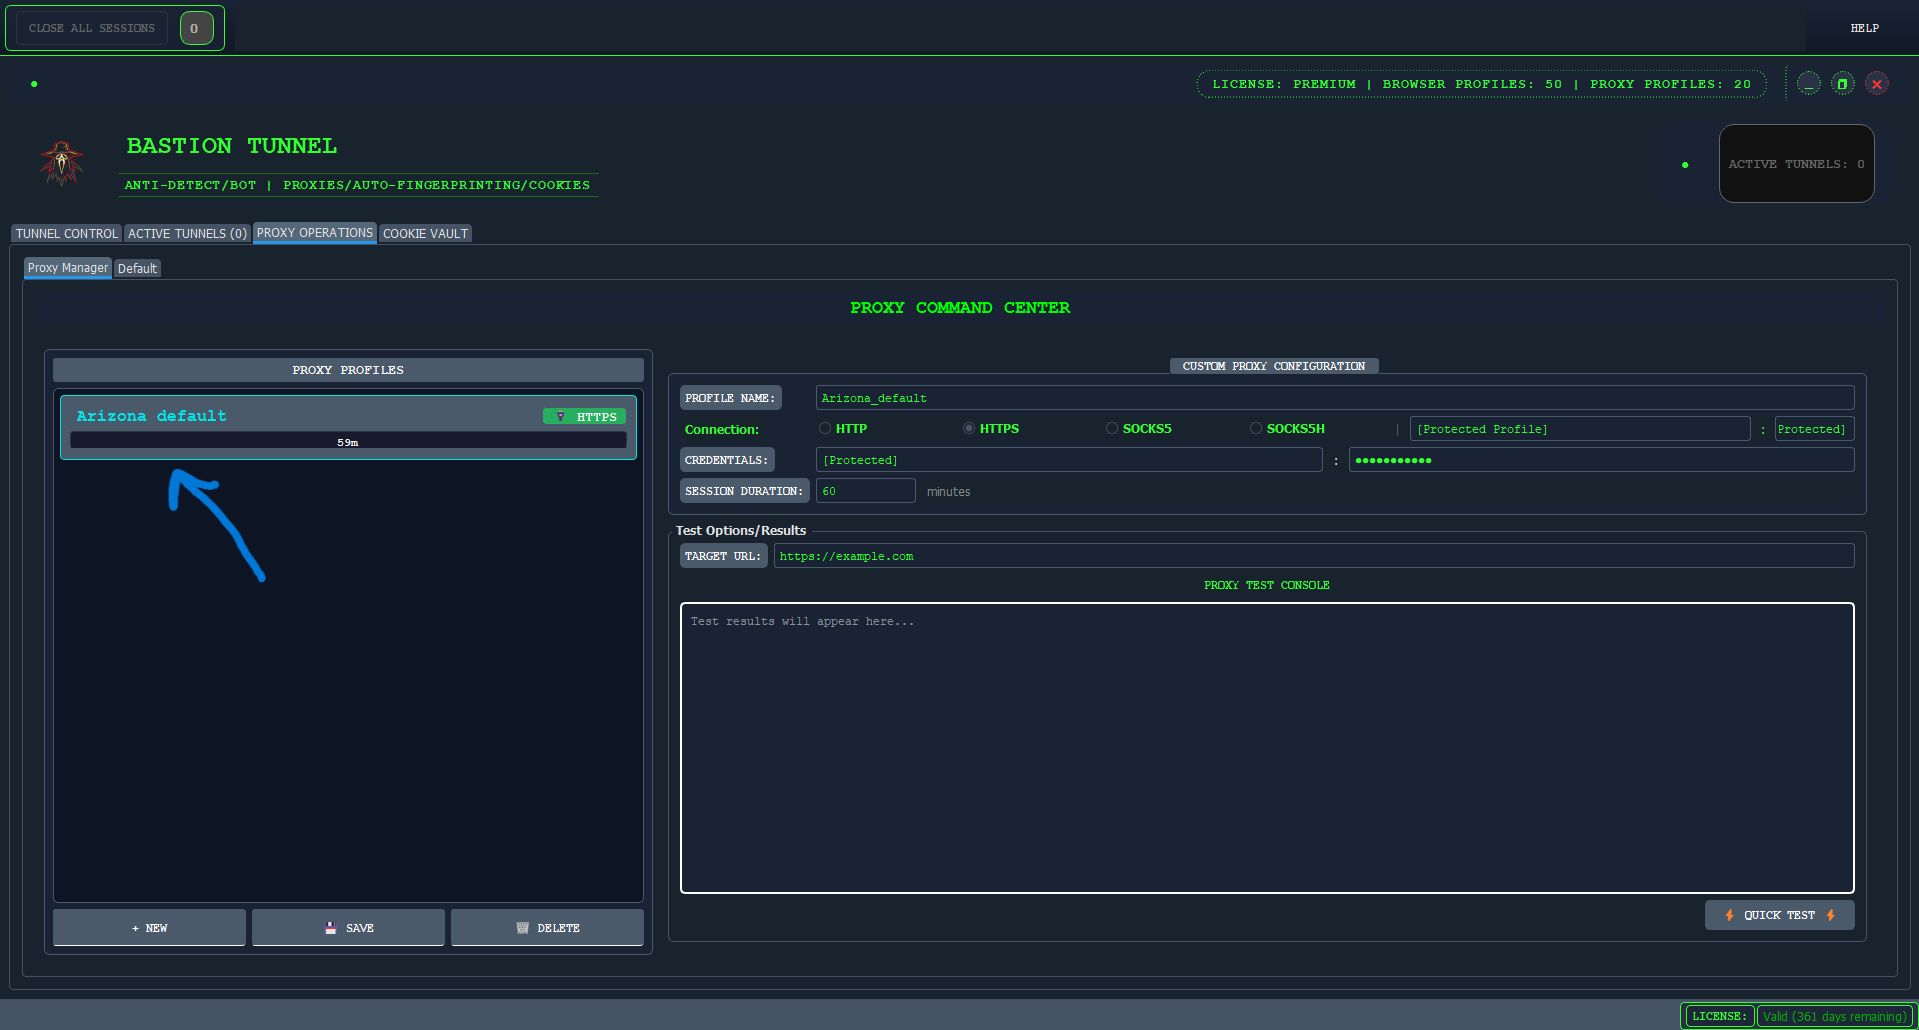Click the Protected Profile host field

pos(1580,429)
